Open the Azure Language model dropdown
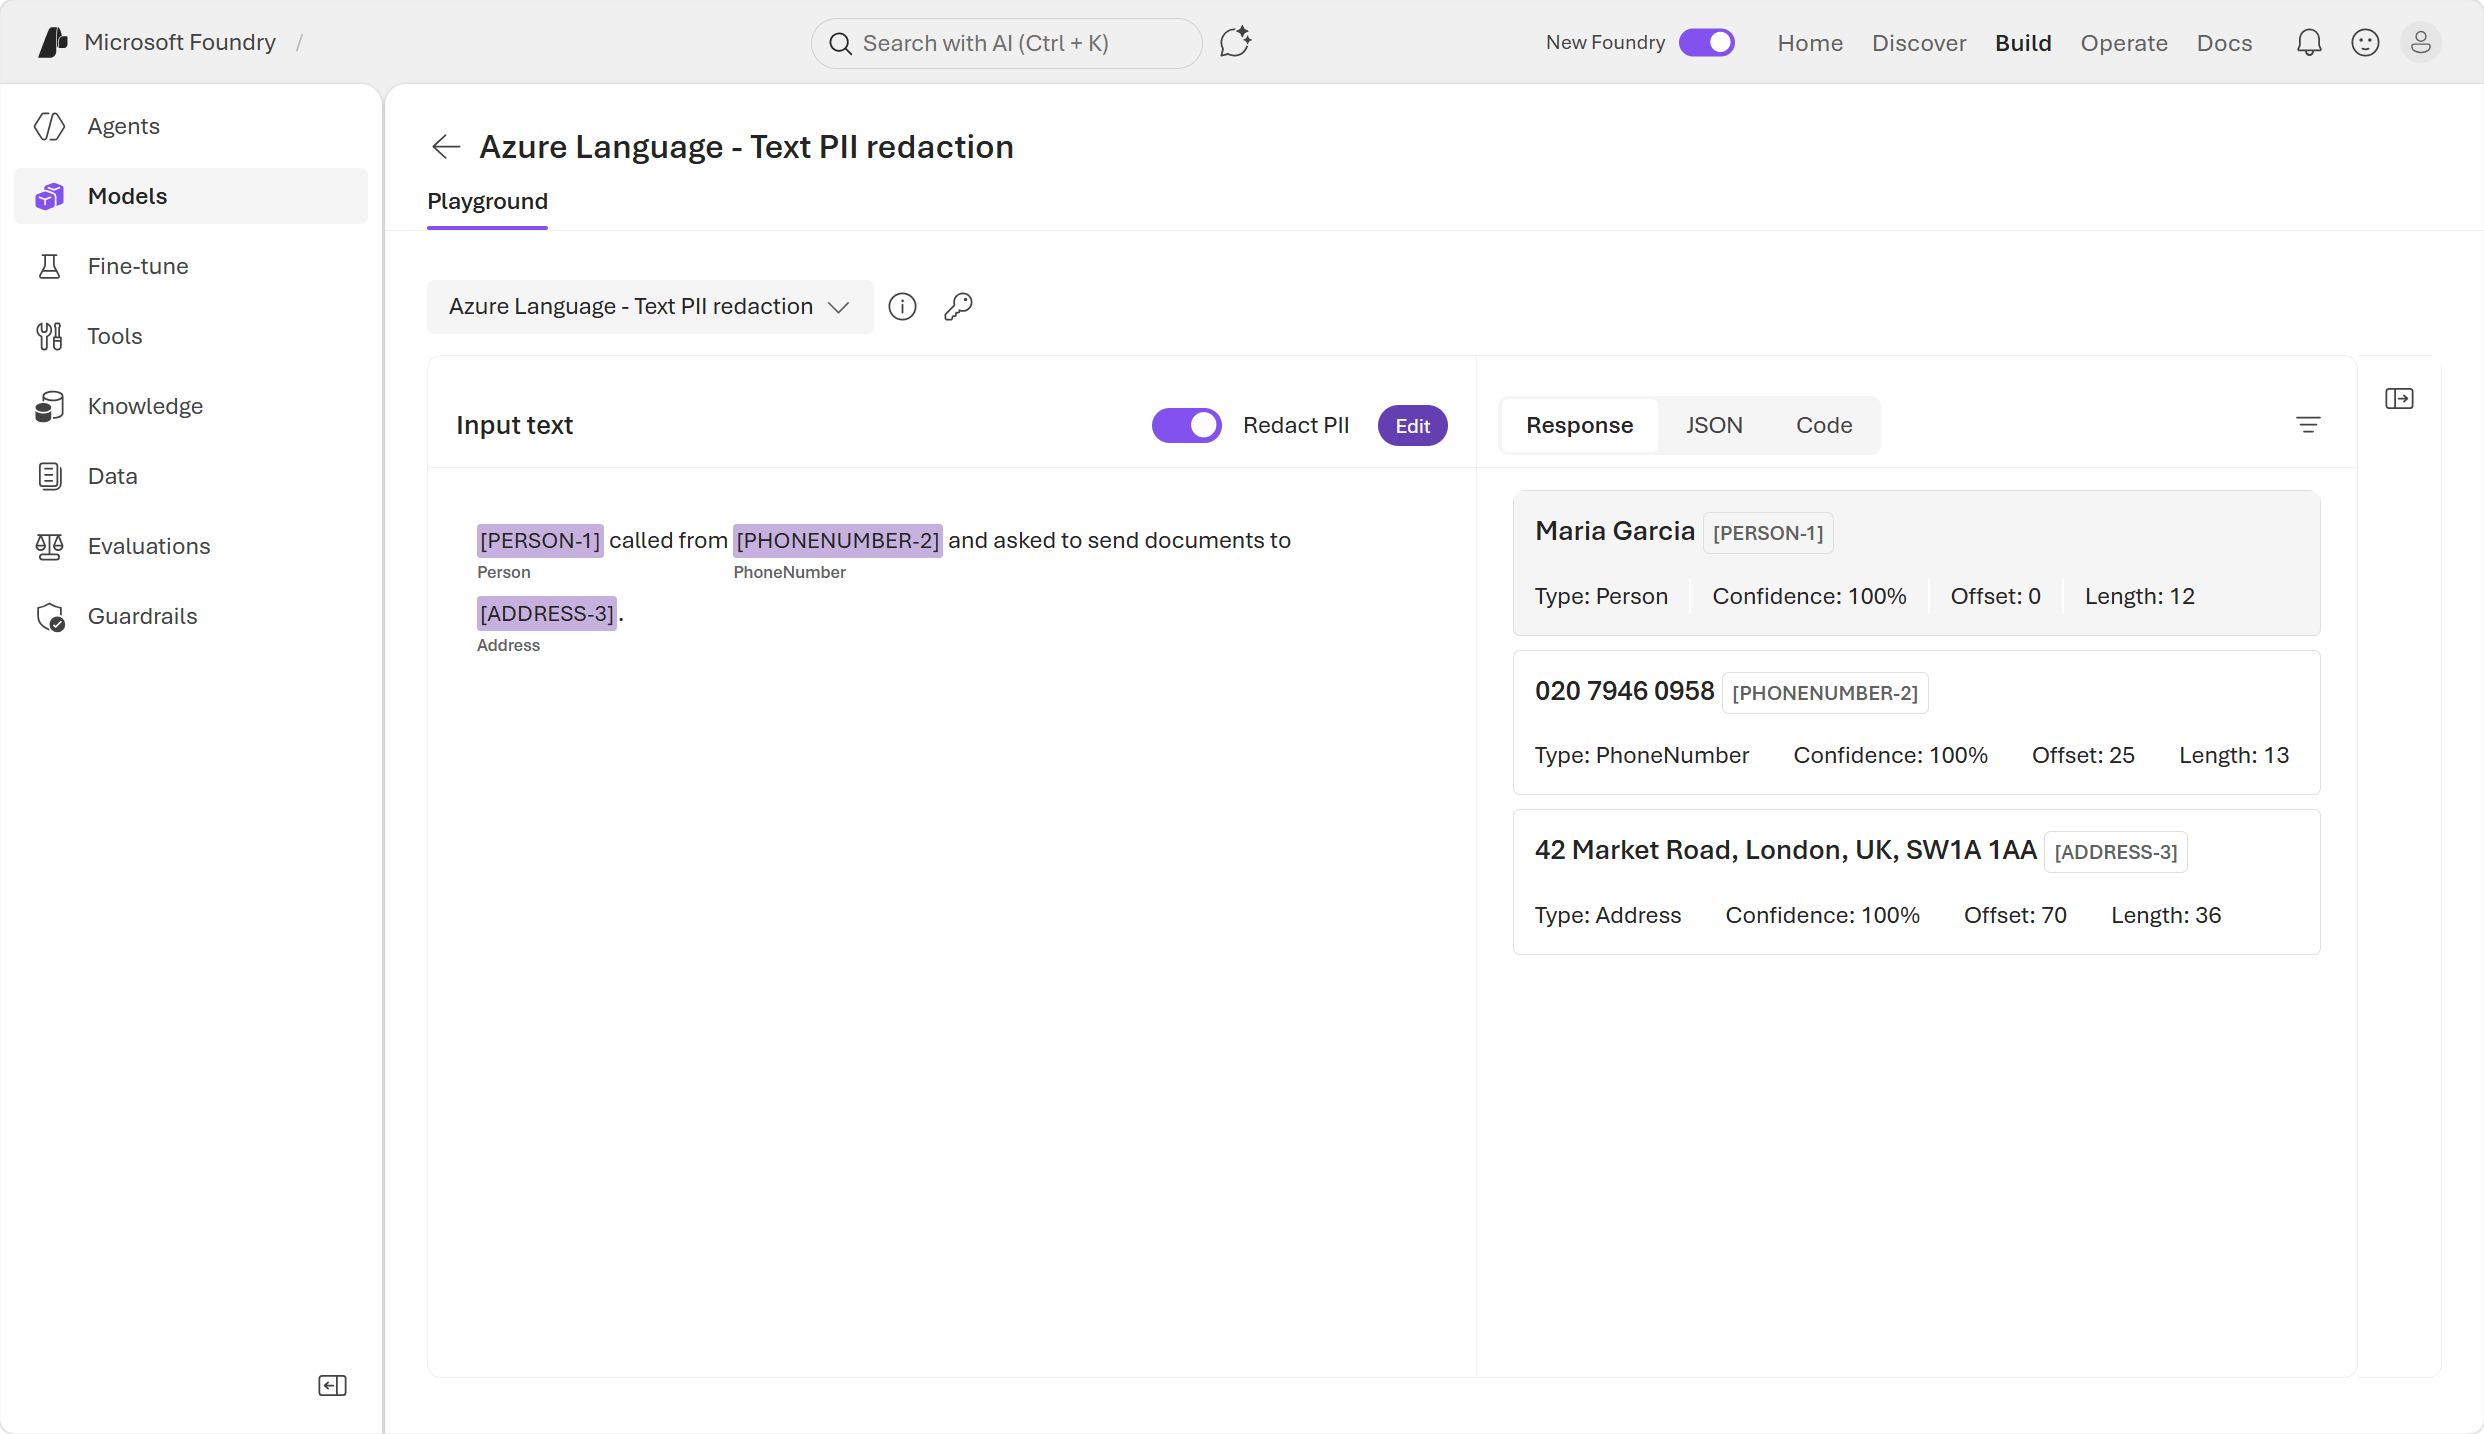This screenshot has width=2484, height=1434. point(650,306)
